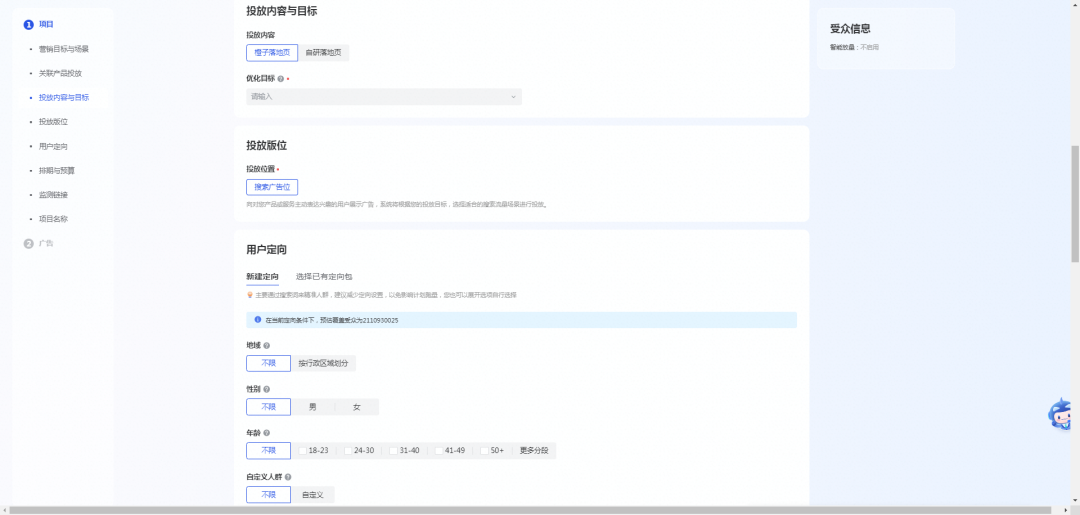Expand 更多分段 age options

tap(534, 451)
